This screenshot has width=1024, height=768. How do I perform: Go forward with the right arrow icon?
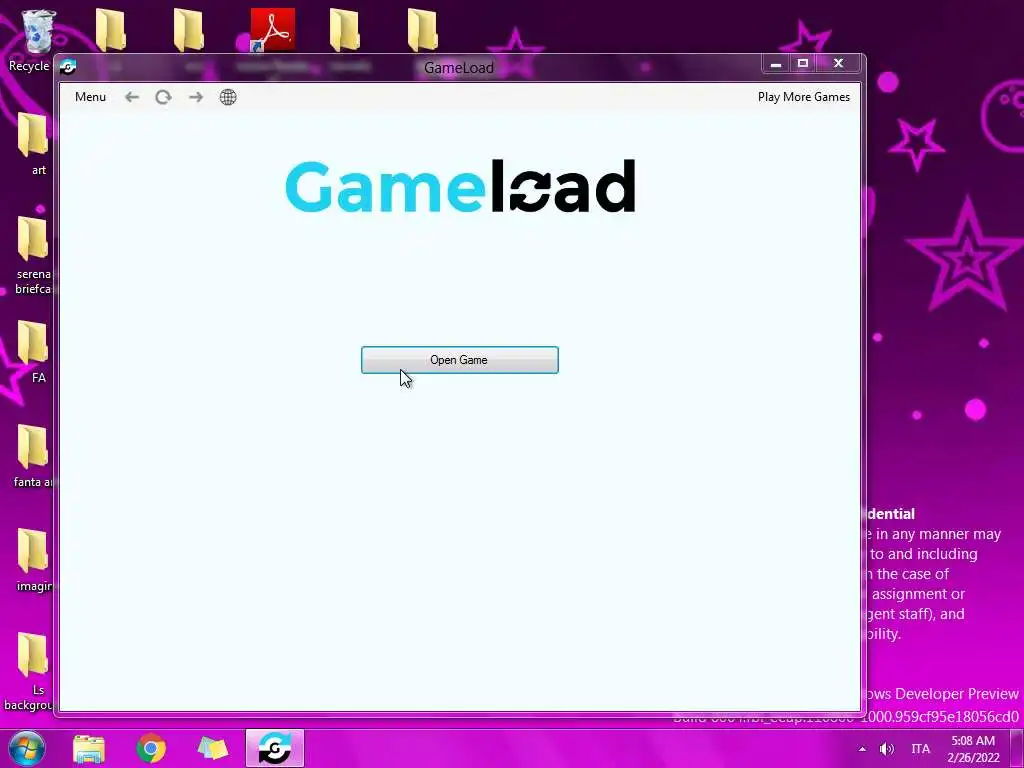[196, 97]
